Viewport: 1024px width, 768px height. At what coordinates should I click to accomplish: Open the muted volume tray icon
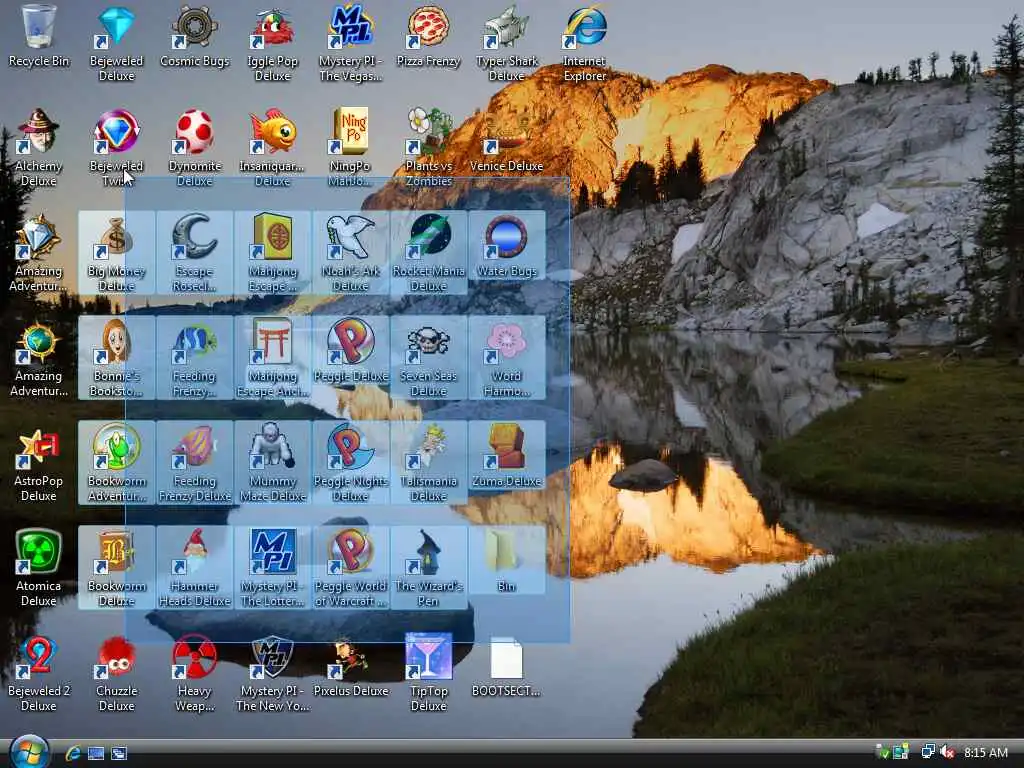coord(947,752)
